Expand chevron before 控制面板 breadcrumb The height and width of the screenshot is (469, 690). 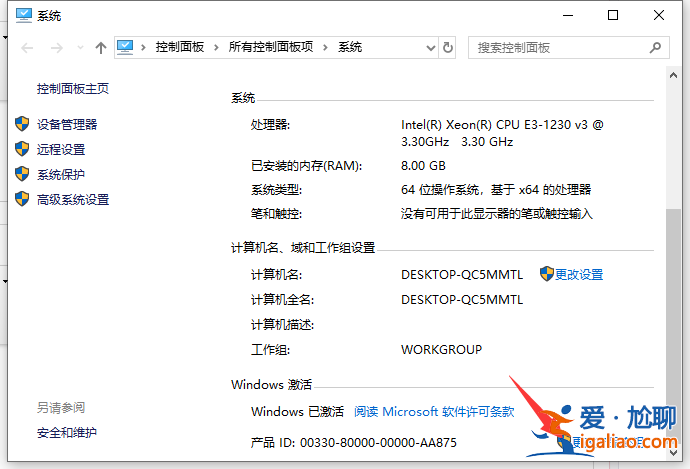[x=143, y=48]
